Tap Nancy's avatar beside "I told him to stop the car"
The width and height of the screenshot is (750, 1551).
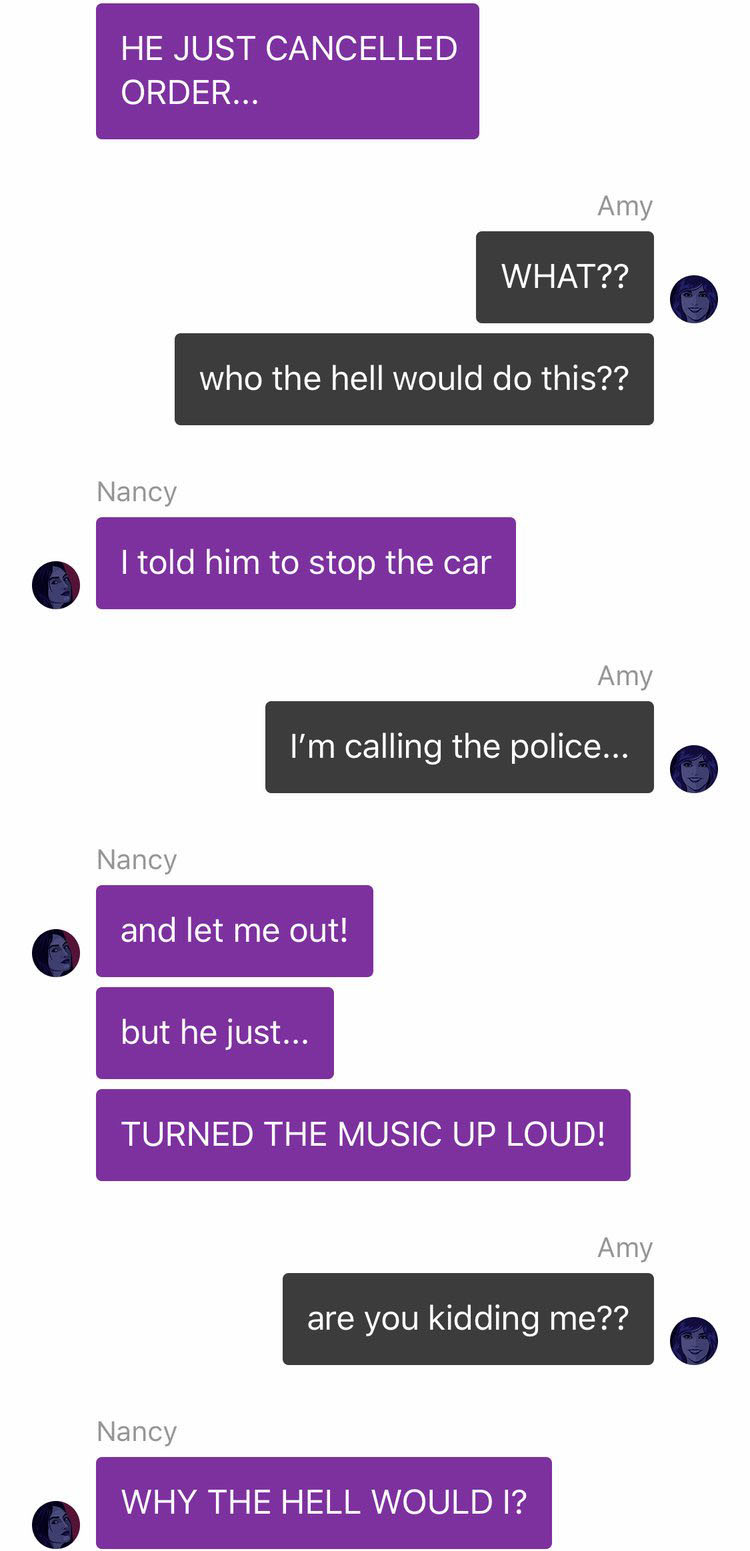[56, 585]
